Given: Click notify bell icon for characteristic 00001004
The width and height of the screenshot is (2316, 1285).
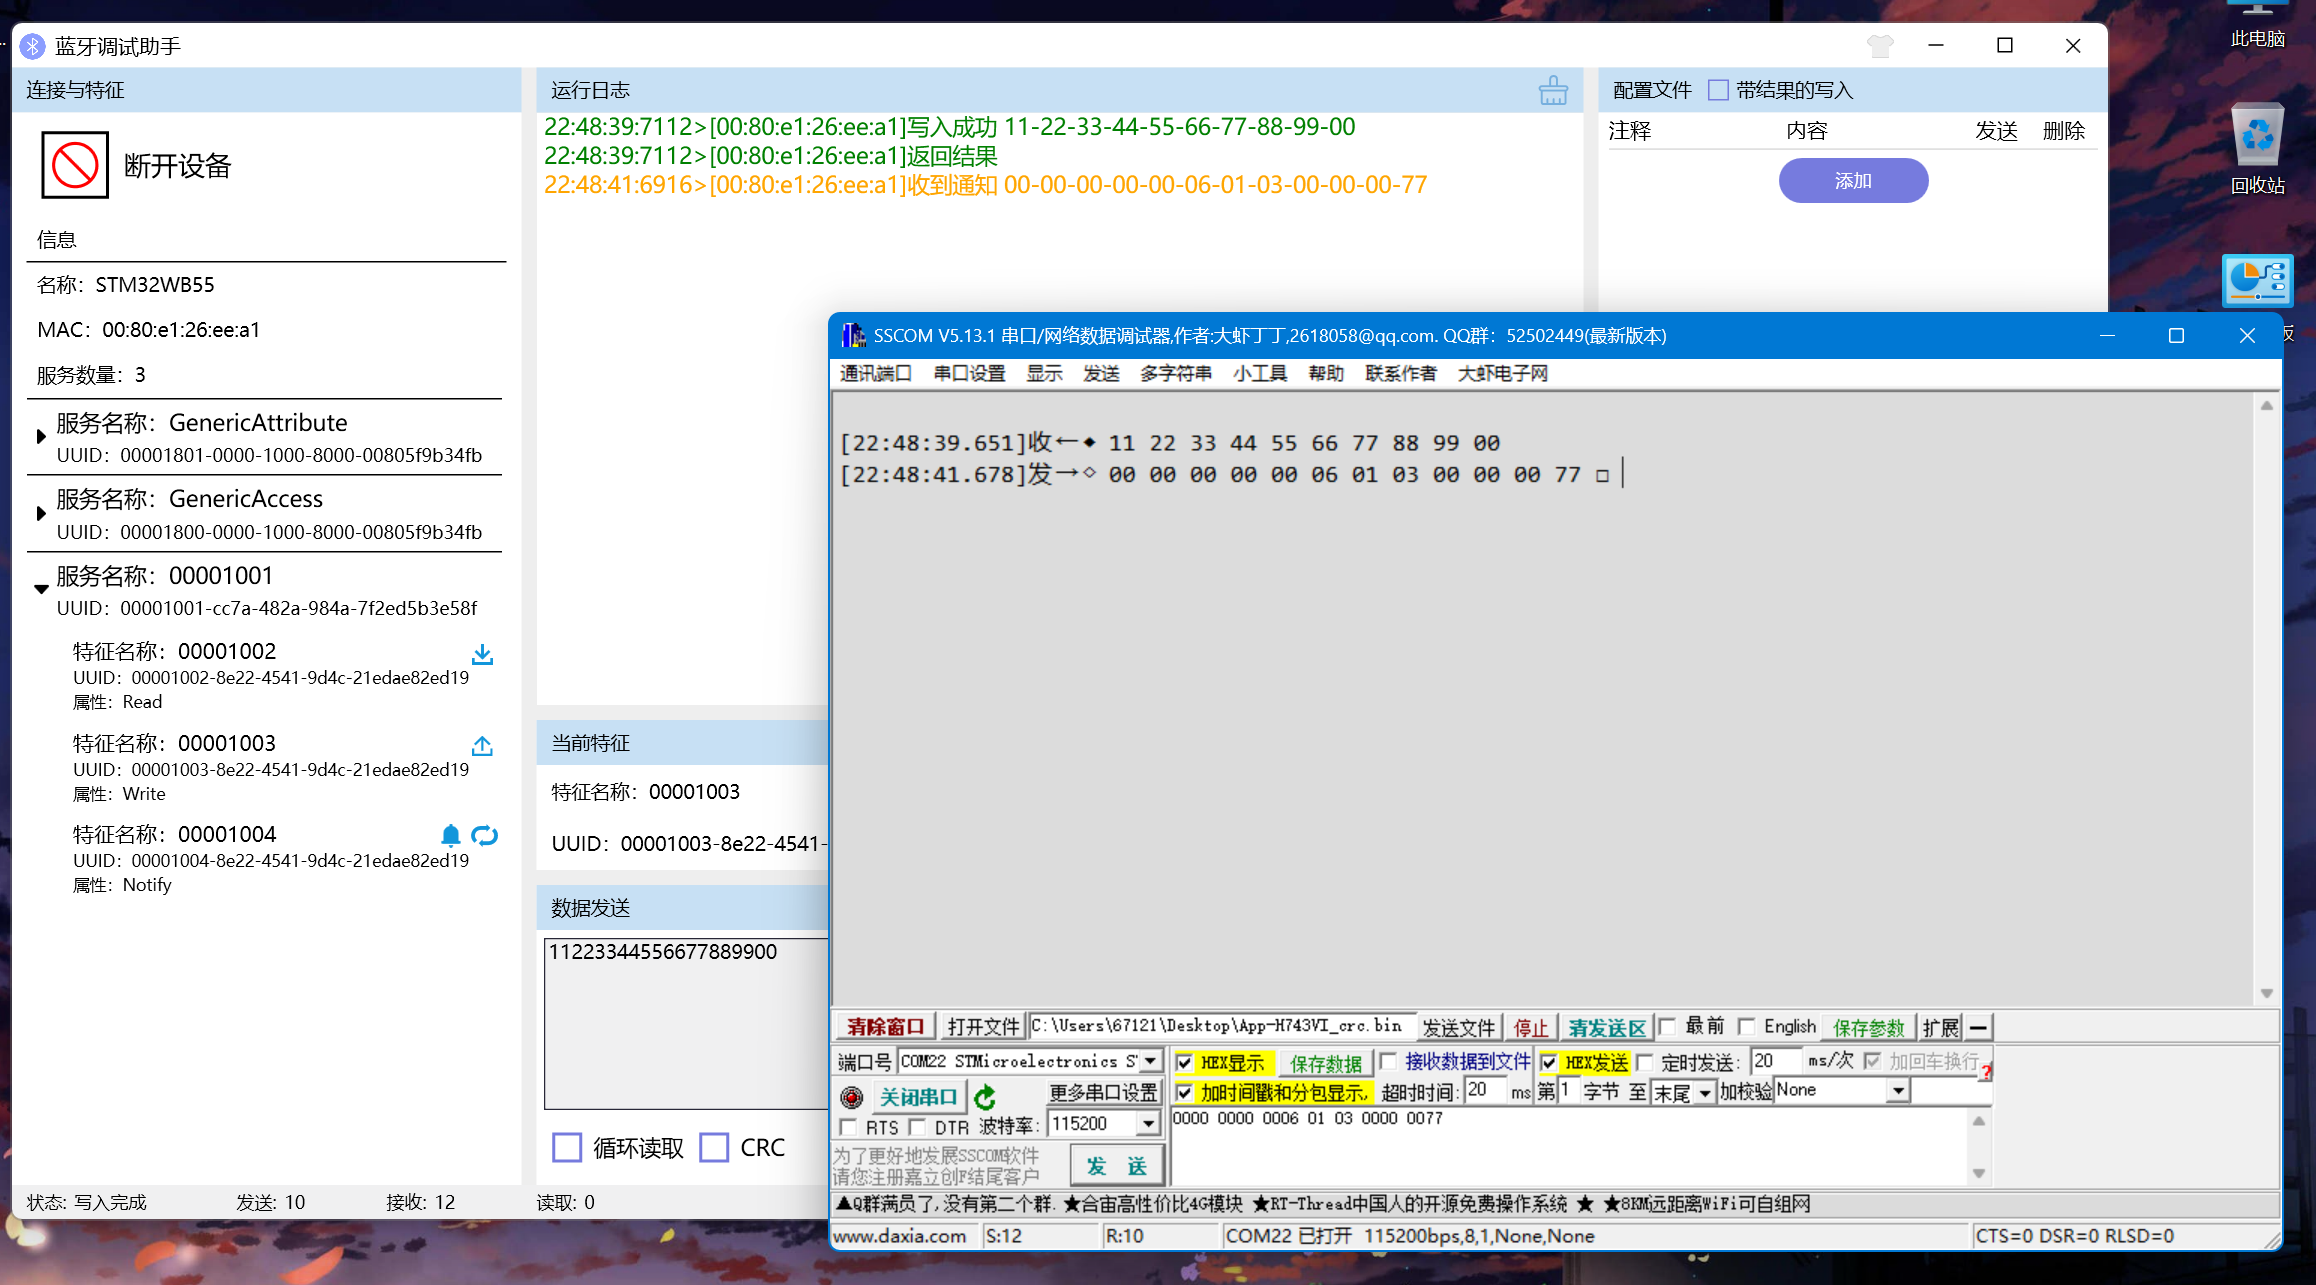Looking at the screenshot, I should click(451, 835).
